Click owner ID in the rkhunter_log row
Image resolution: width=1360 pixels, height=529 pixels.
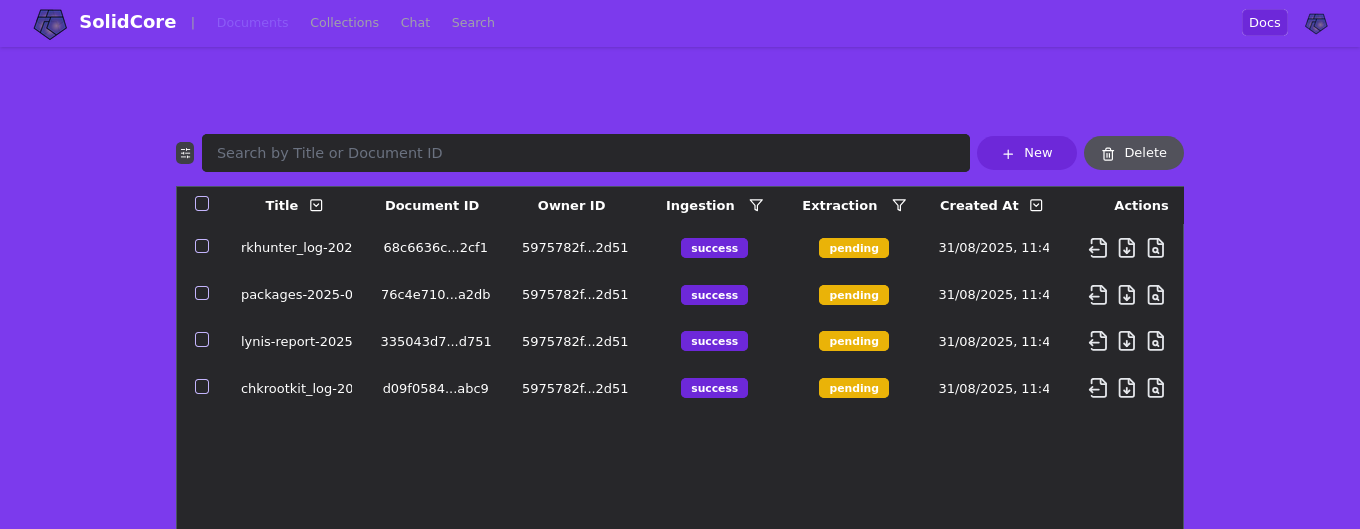[x=575, y=248]
